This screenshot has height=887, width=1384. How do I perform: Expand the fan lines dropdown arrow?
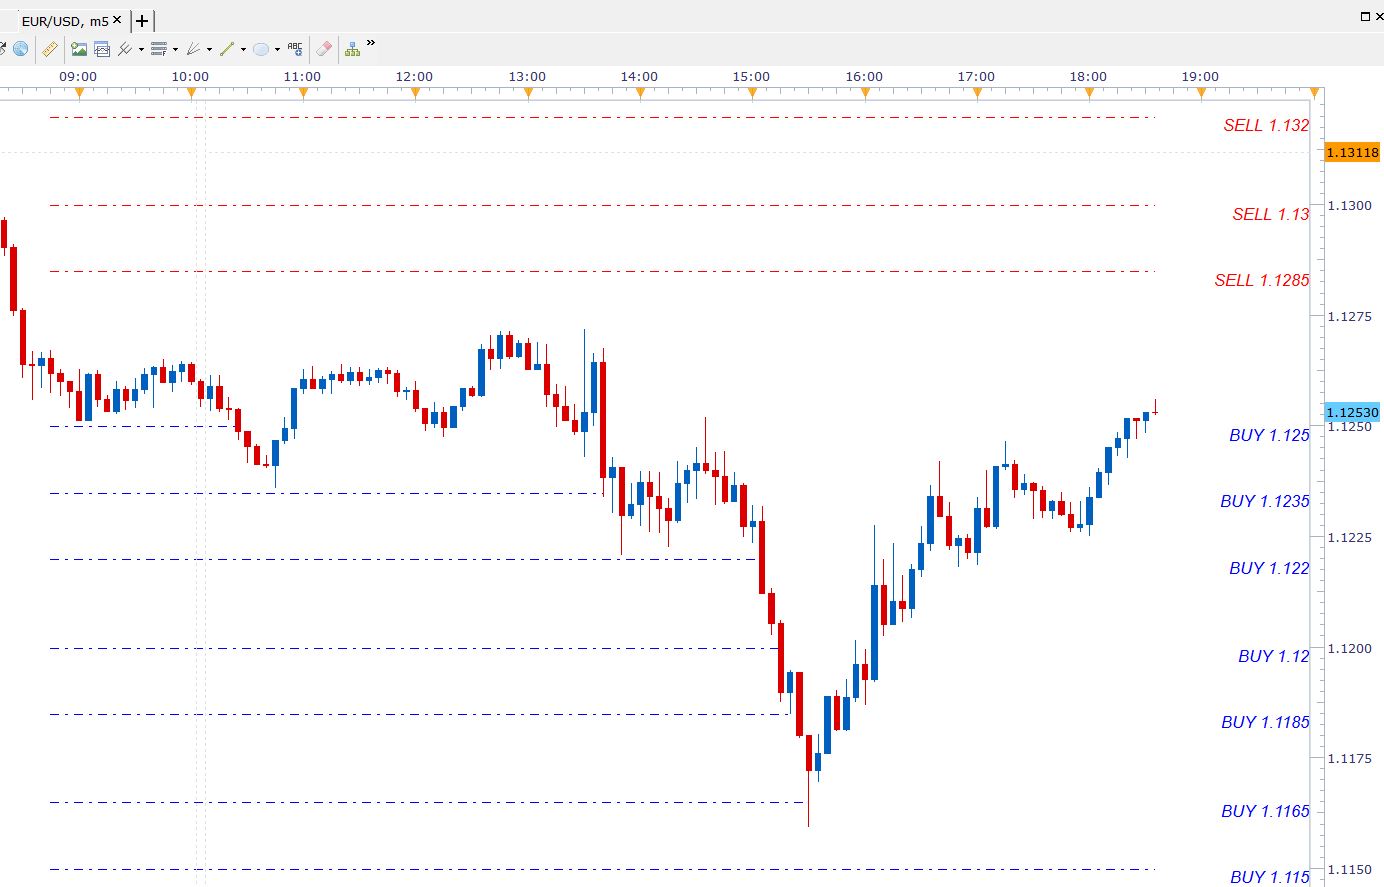click(x=209, y=49)
